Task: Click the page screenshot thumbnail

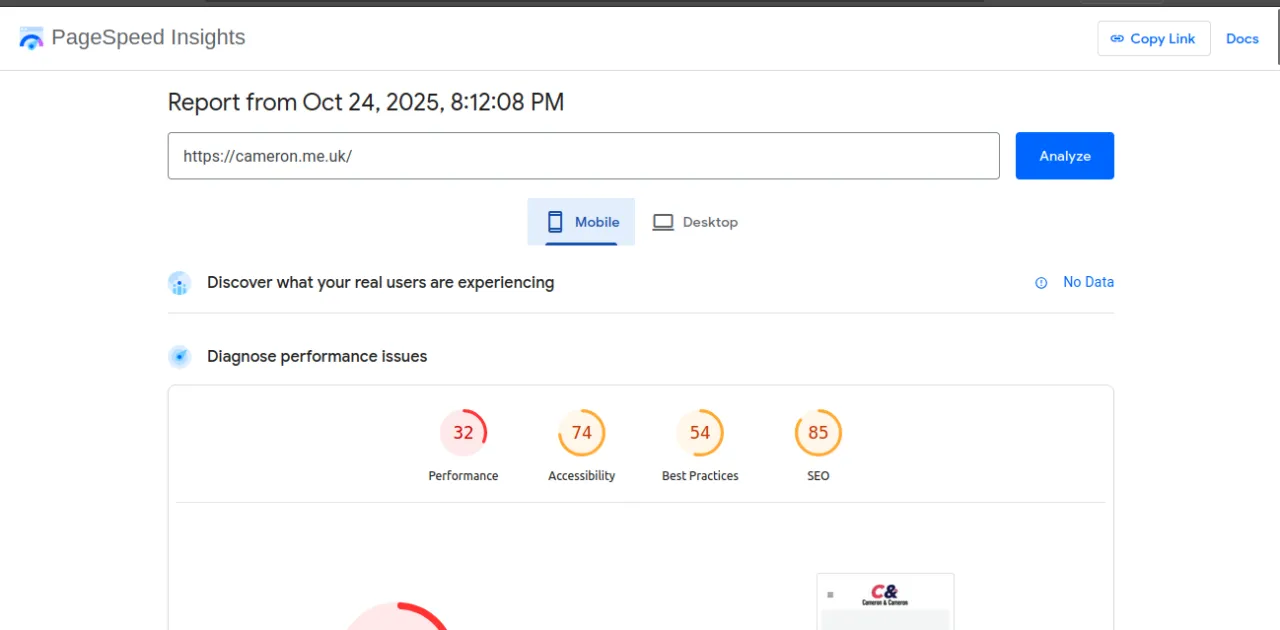Action: click(885, 600)
